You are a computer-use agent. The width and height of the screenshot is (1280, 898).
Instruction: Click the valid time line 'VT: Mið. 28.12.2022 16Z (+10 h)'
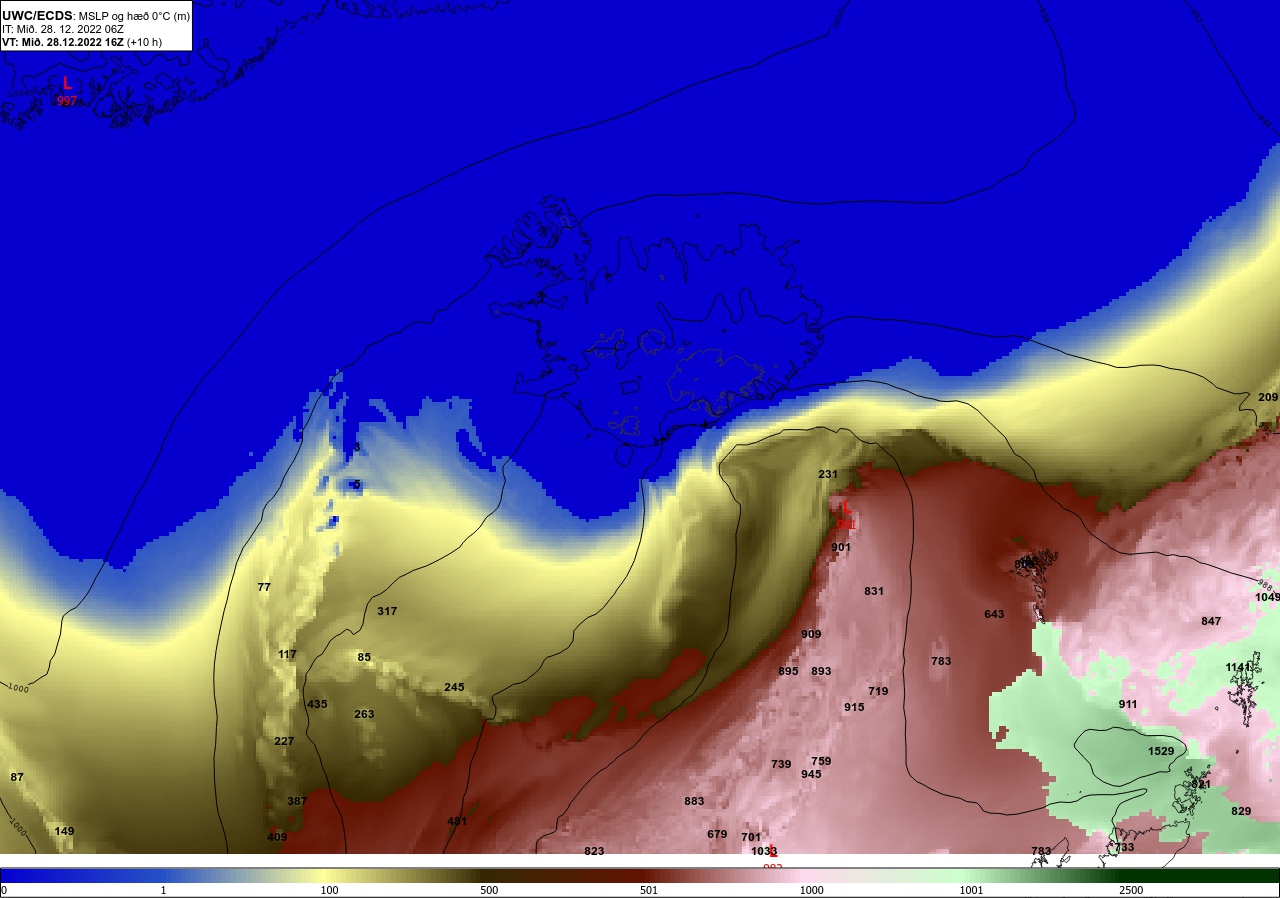coord(82,42)
